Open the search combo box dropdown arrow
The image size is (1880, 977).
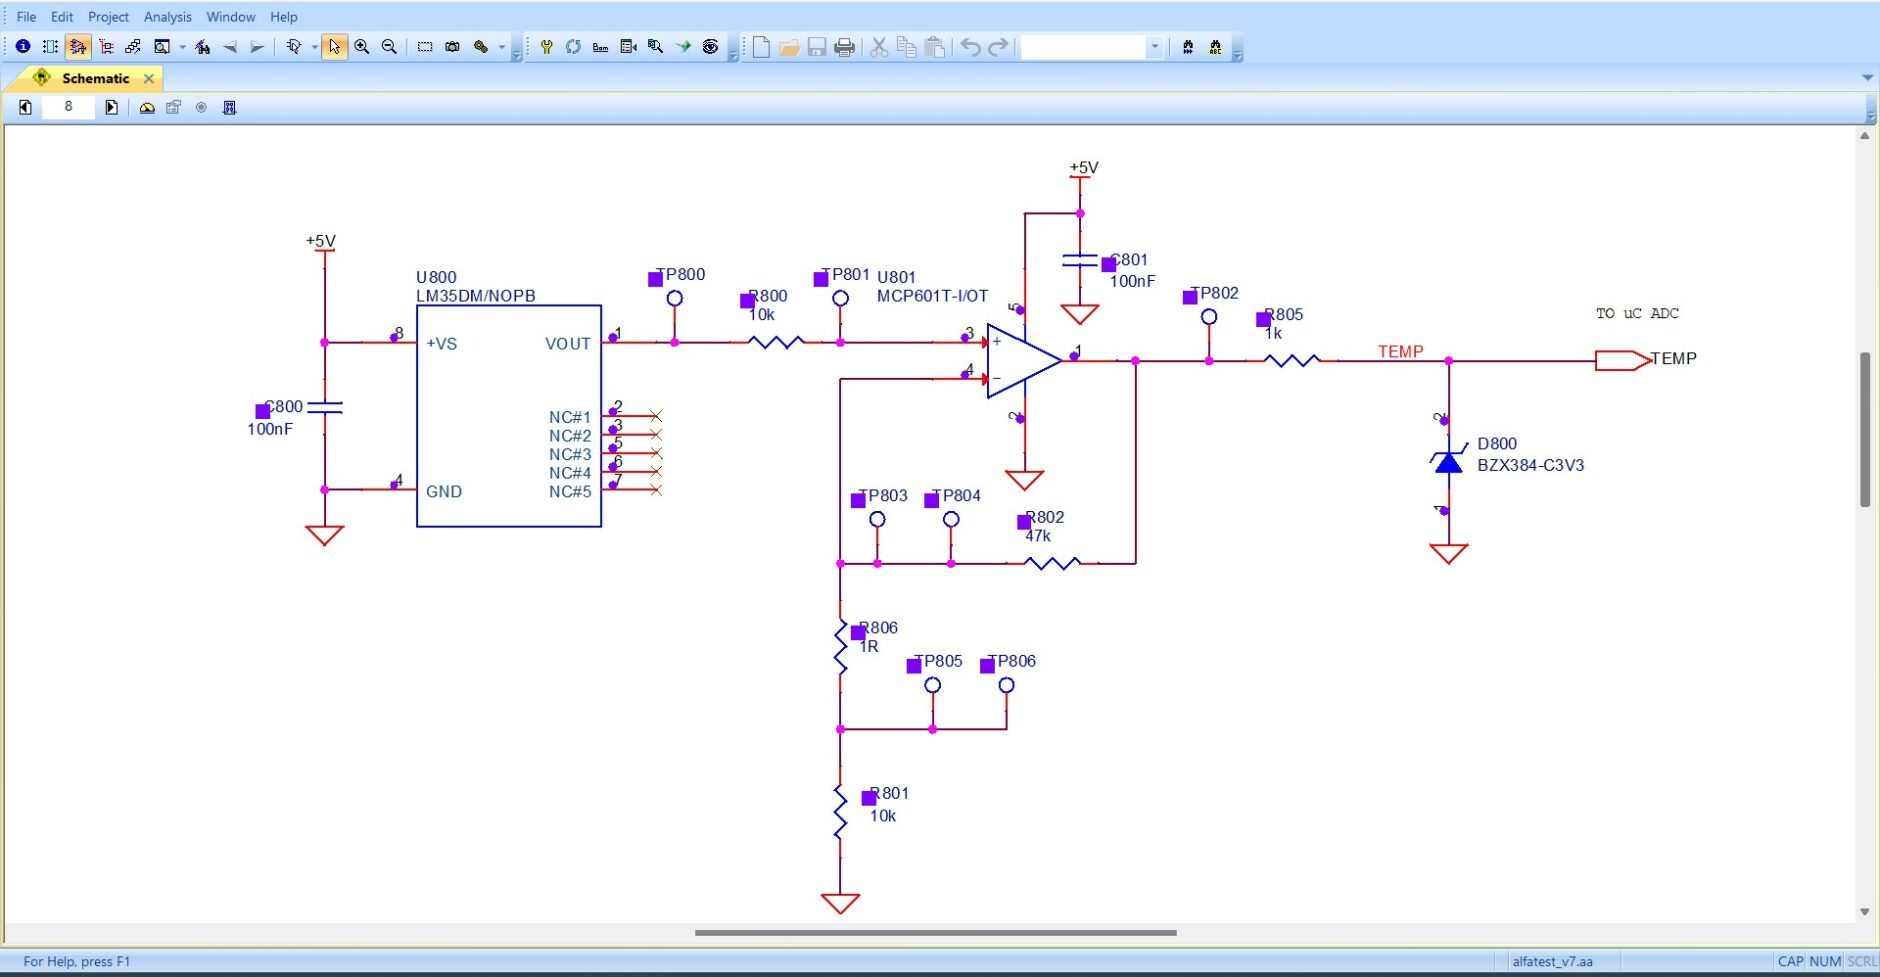click(x=1154, y=47)
